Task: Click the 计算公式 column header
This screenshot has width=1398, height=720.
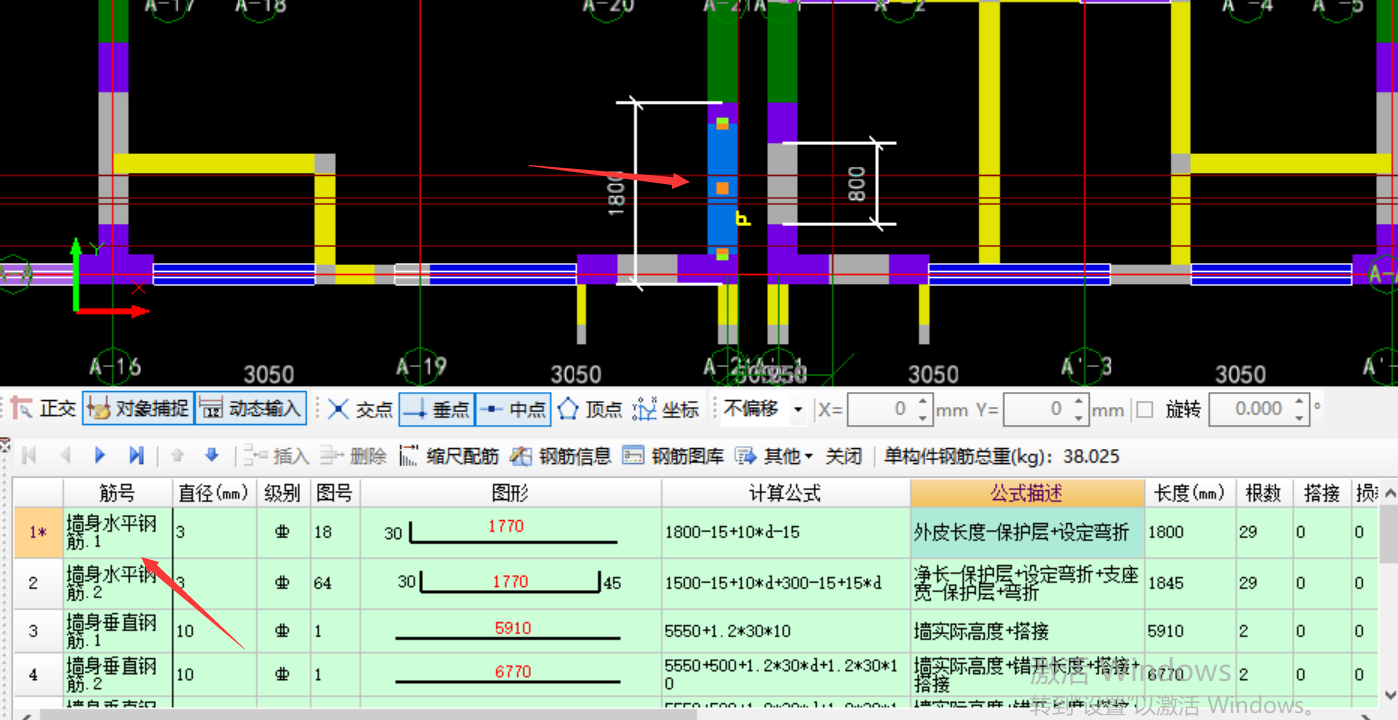Action: 786,493
